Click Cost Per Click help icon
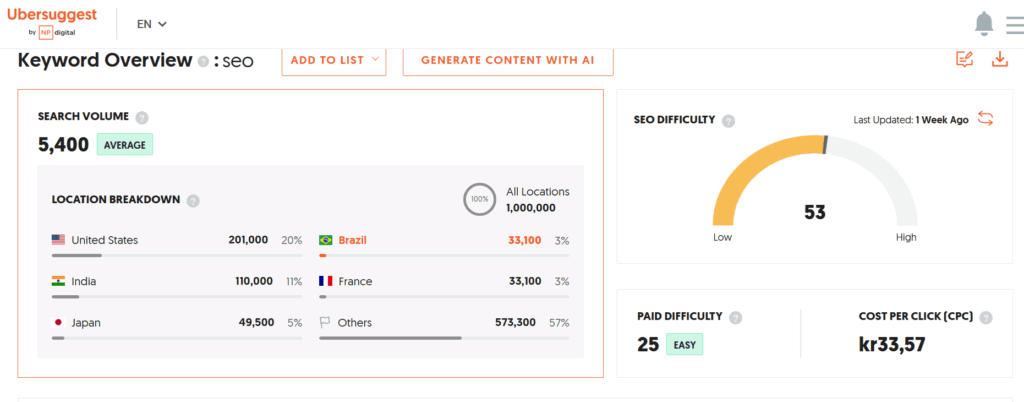1024x402 pixels. [986, 318]
